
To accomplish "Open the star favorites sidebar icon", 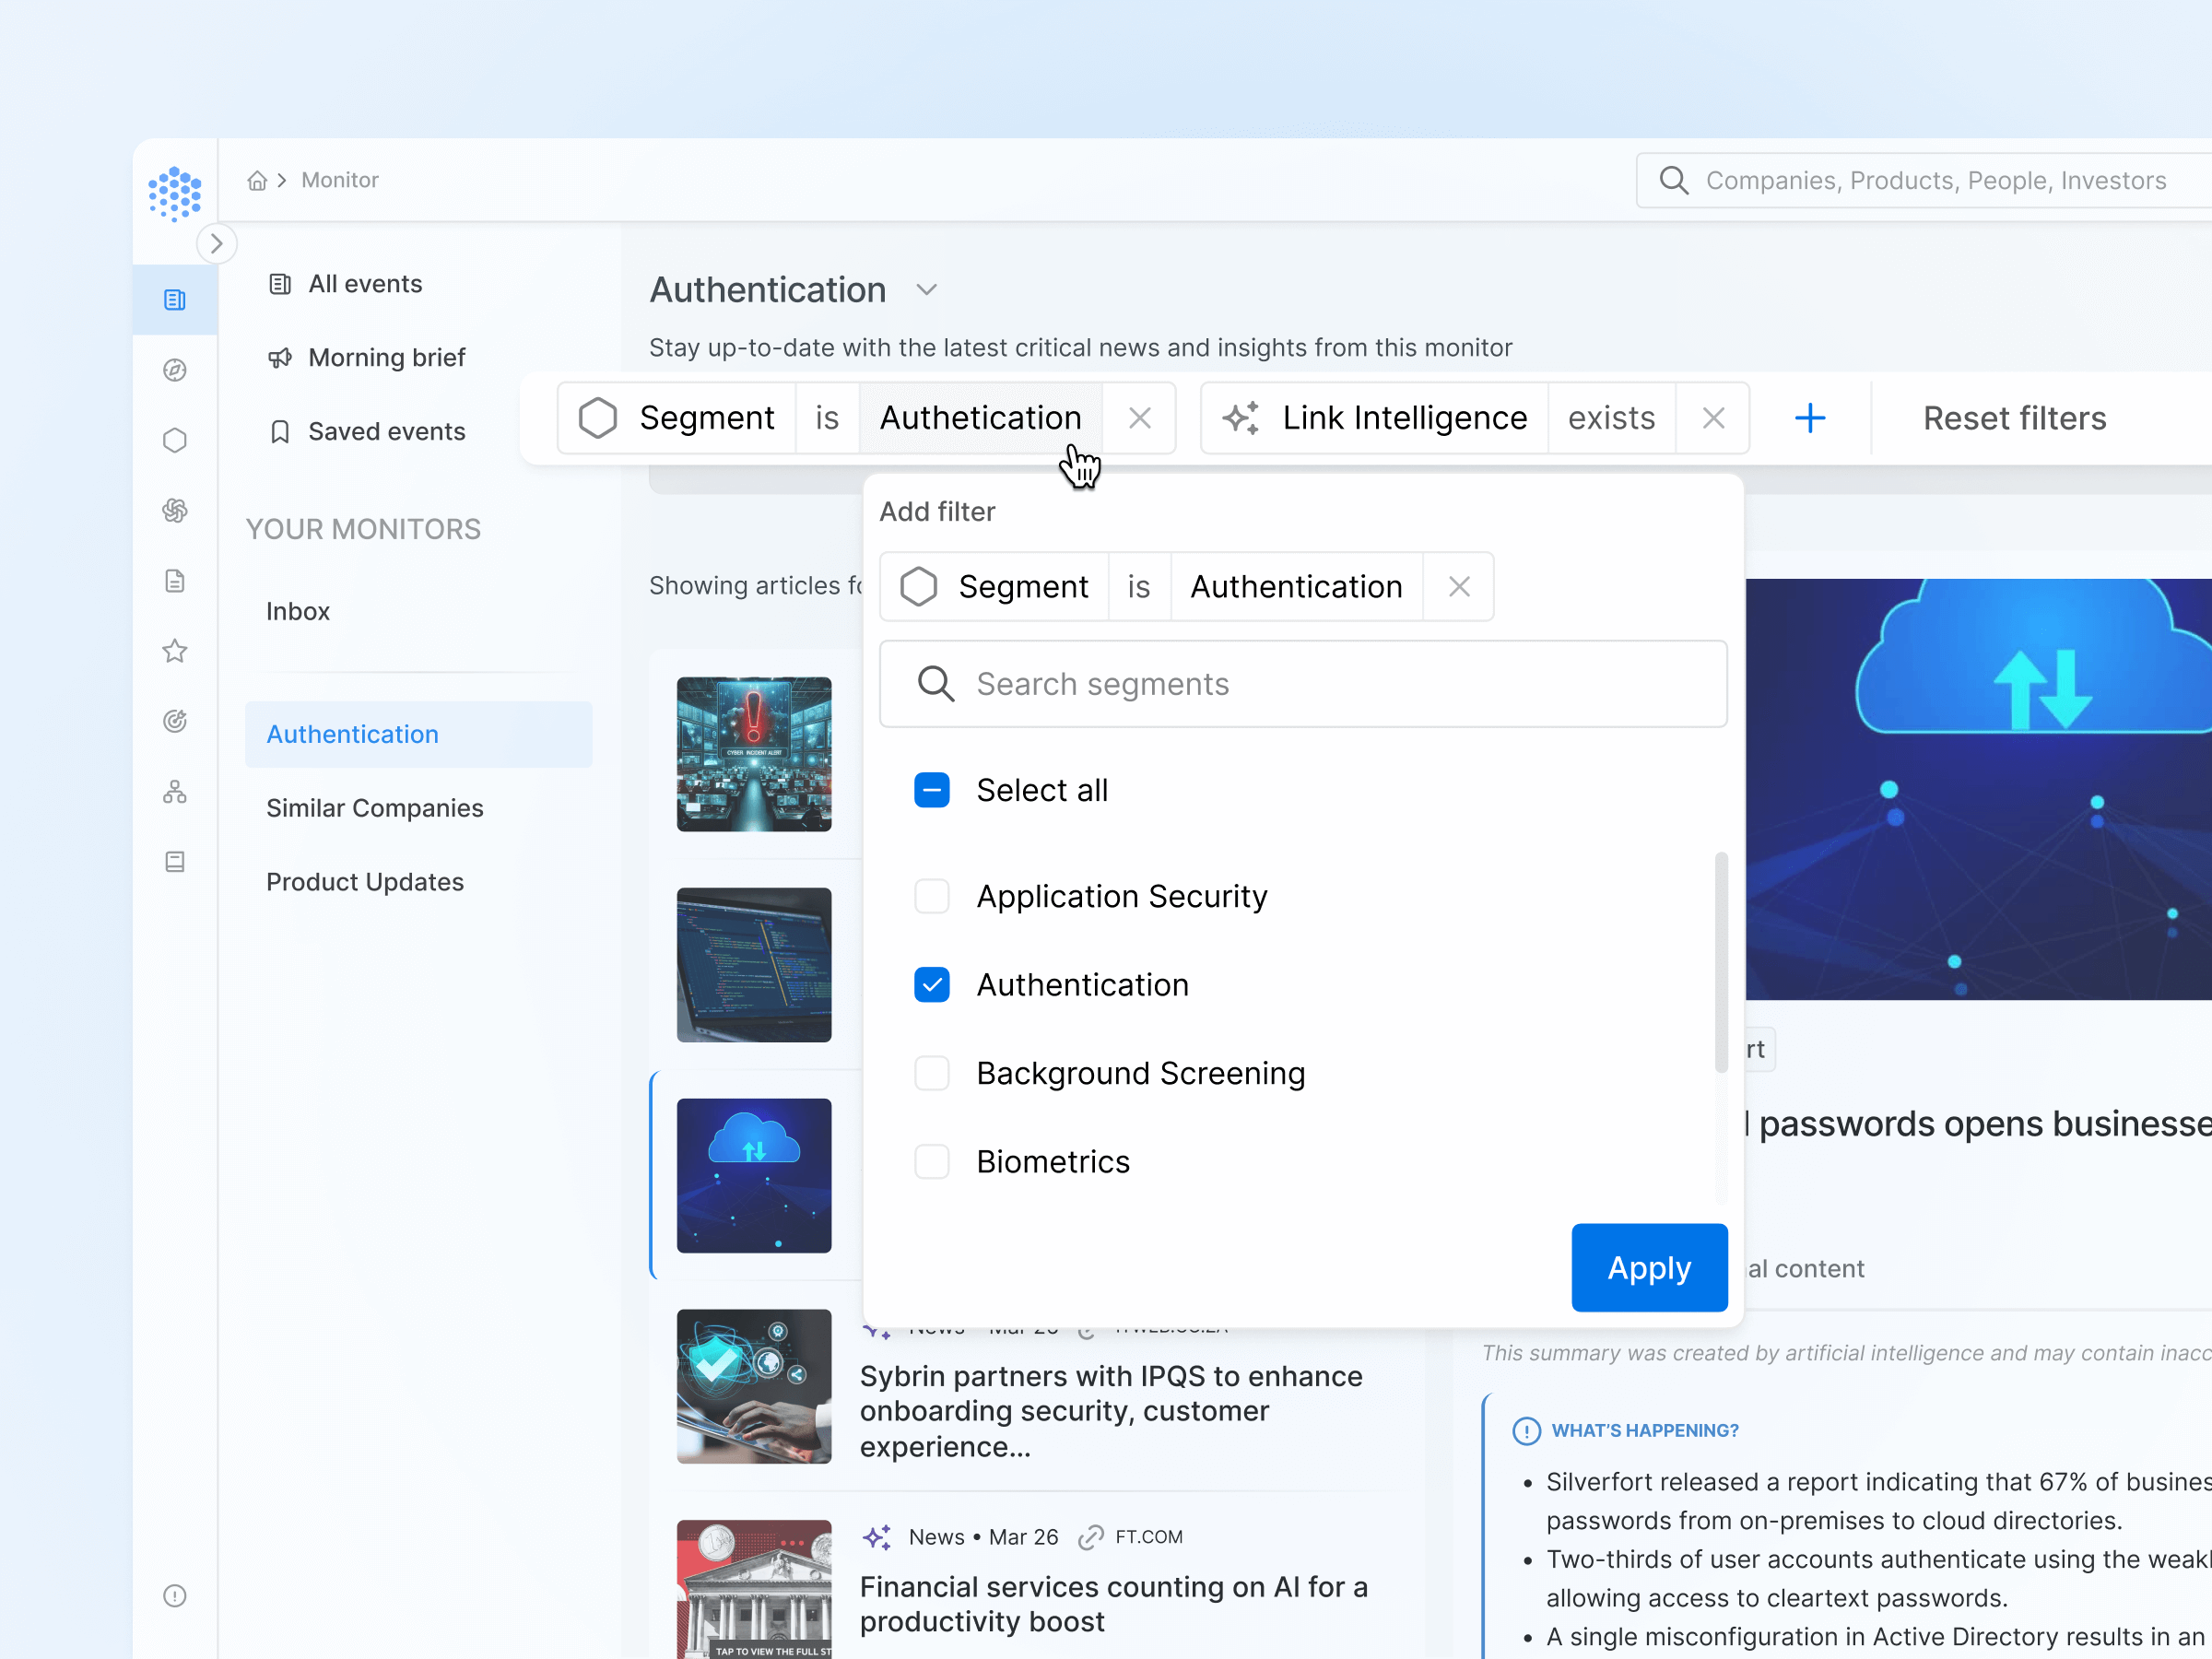I will tap(175, 651).
